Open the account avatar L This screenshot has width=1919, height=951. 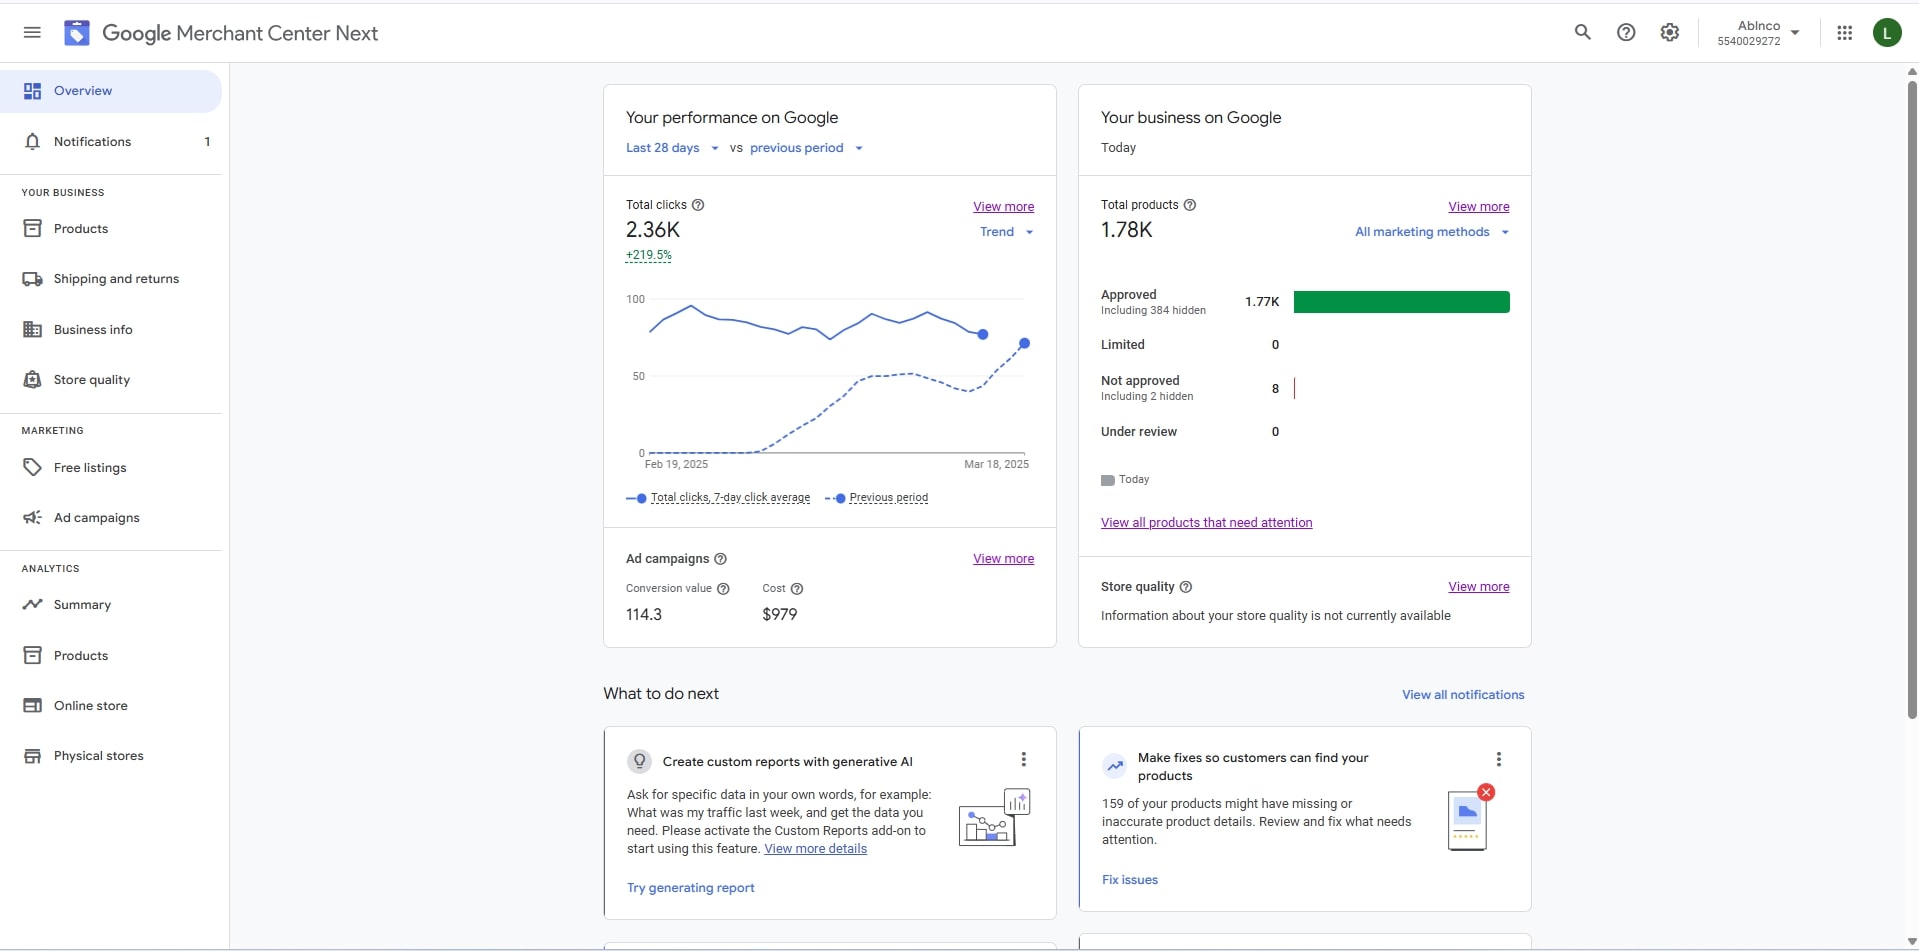tap(1886, 33)
